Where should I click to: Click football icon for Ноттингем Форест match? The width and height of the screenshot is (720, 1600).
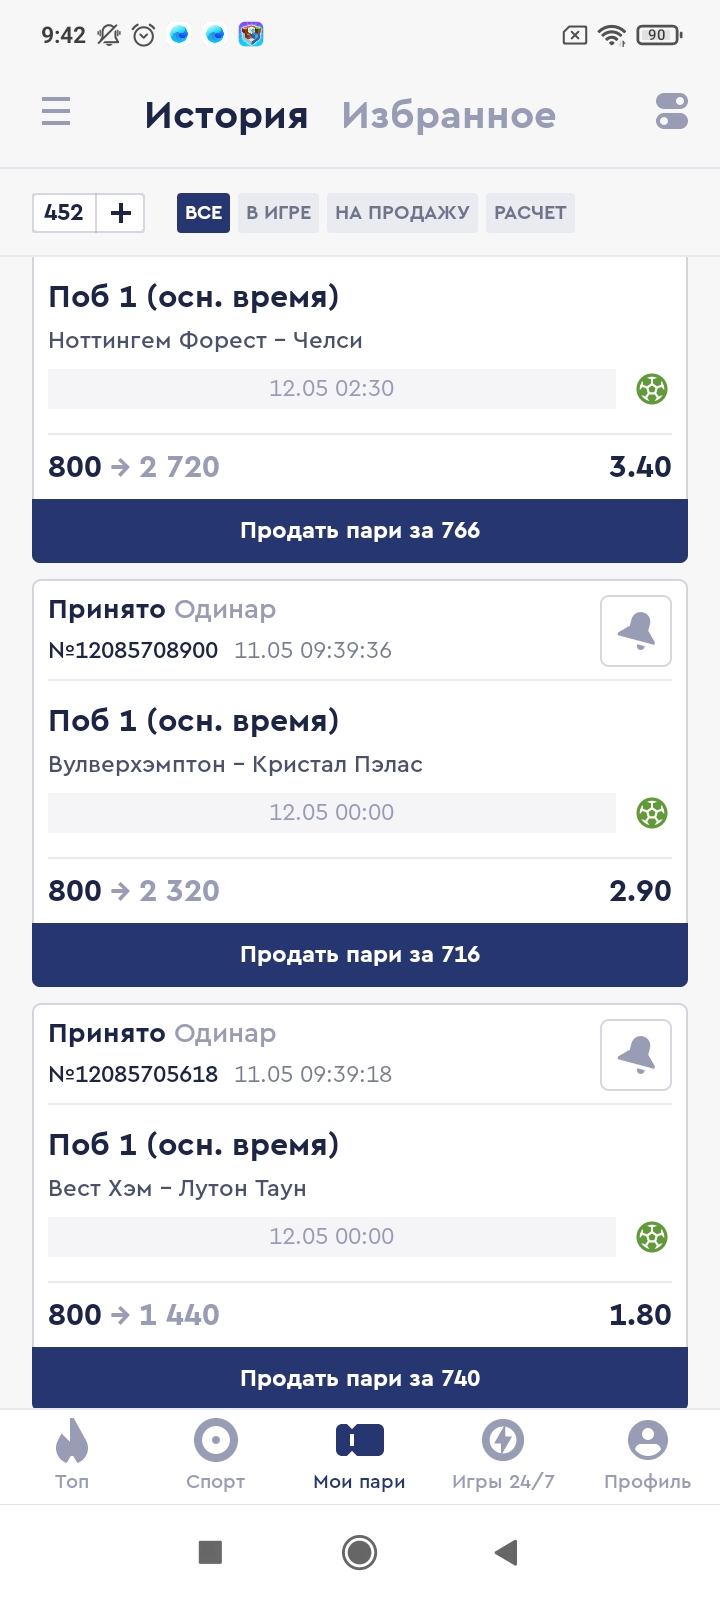click(652, 389)
